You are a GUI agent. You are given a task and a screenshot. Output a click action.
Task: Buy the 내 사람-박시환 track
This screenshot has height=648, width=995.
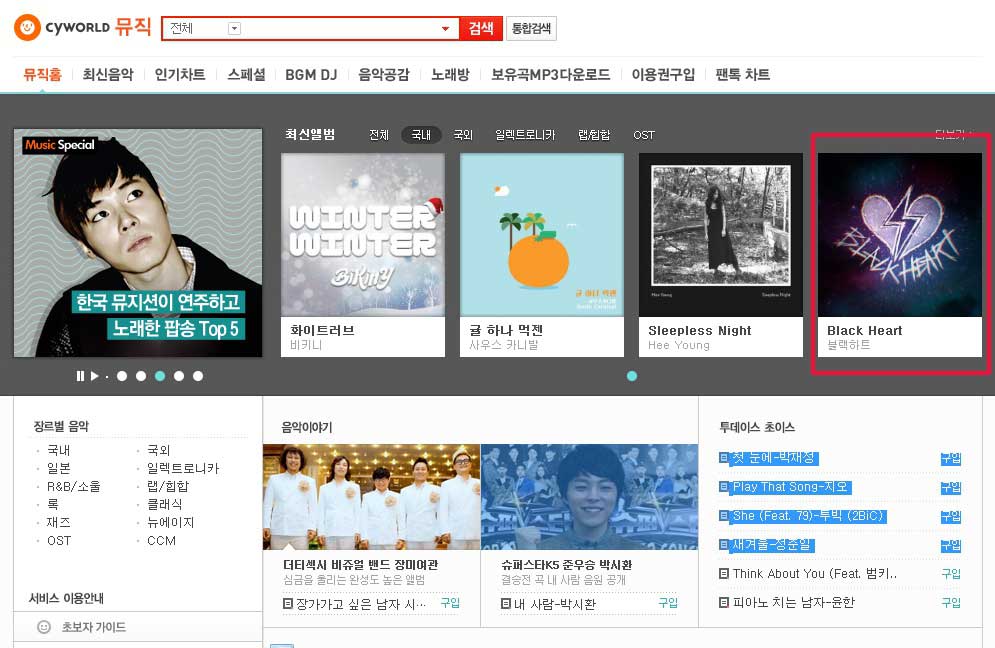(668, 603)
